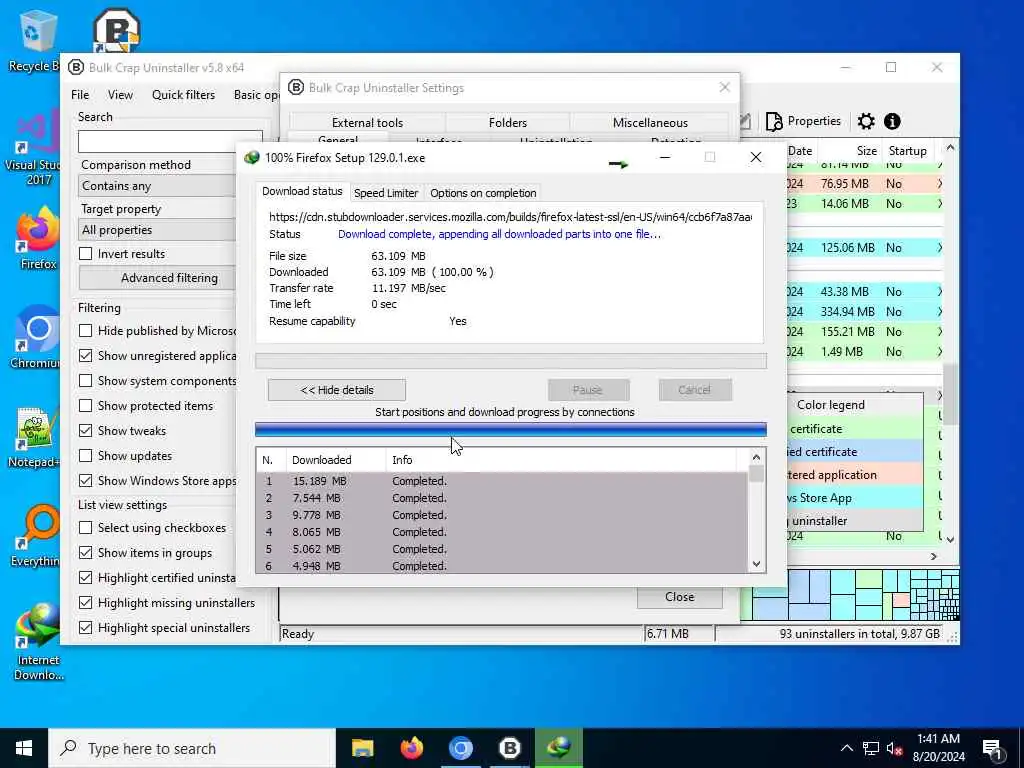Screen dimensions: 1024x768
Task: Click the Windows taskbar search box
Action: coord(192,748)
